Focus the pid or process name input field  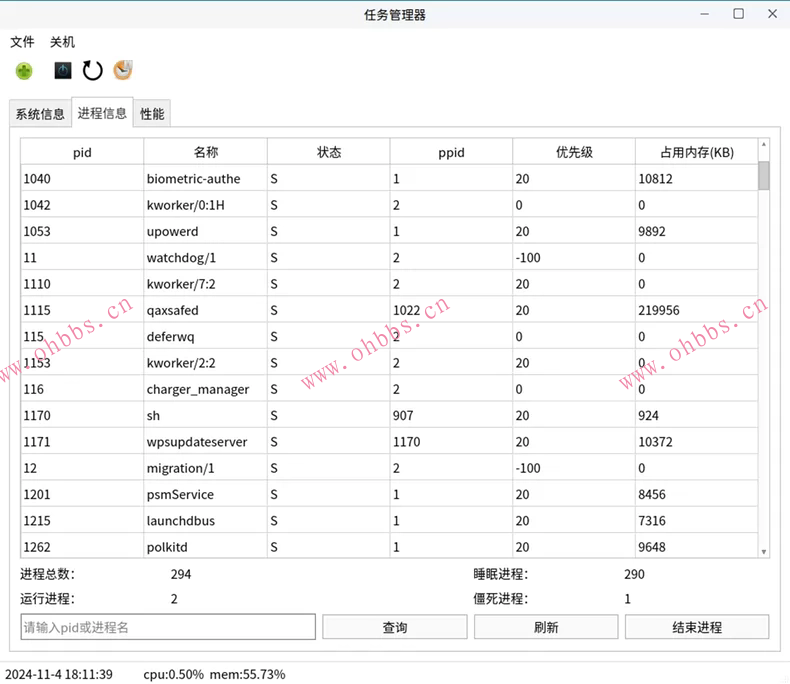click(168, 627)
